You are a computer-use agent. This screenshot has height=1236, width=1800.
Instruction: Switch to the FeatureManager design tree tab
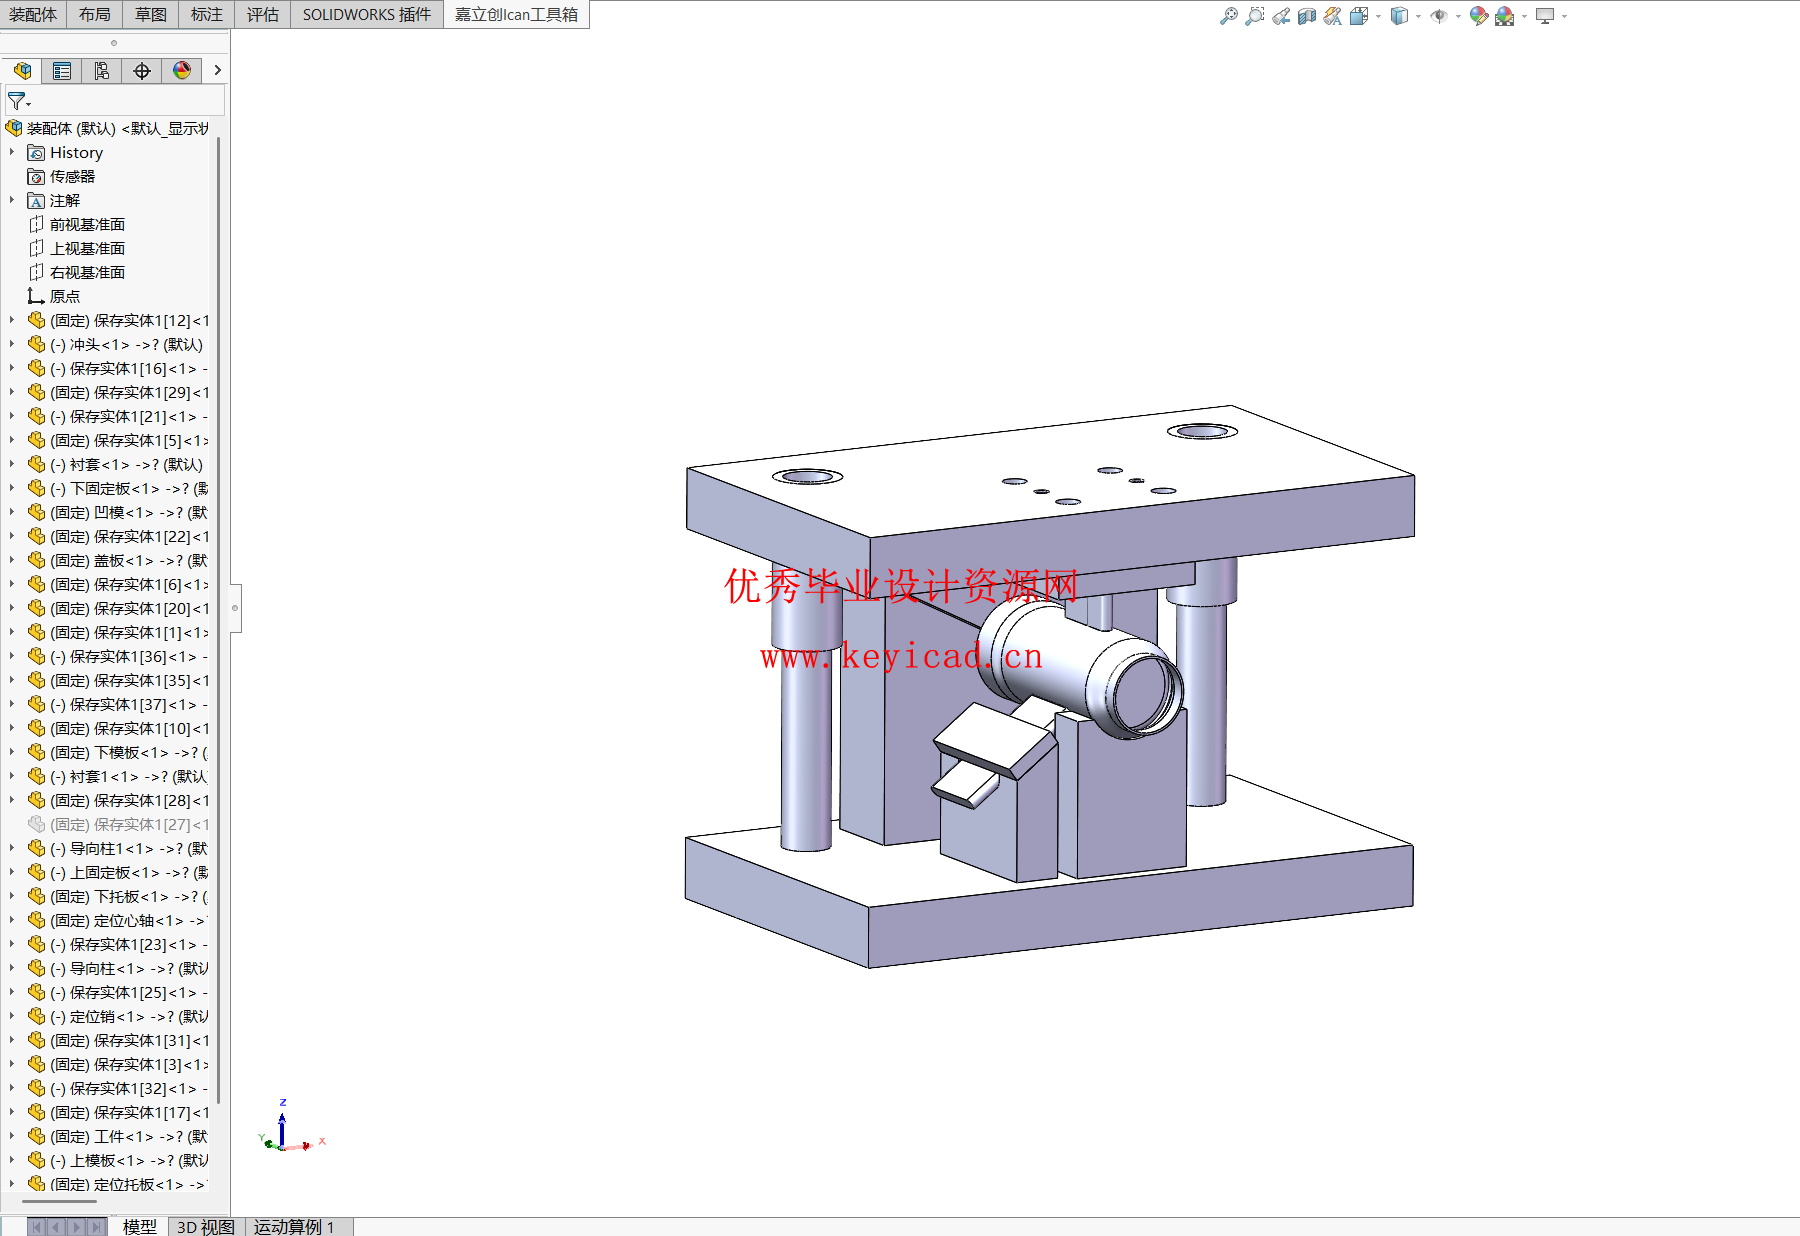pos(22,70)
